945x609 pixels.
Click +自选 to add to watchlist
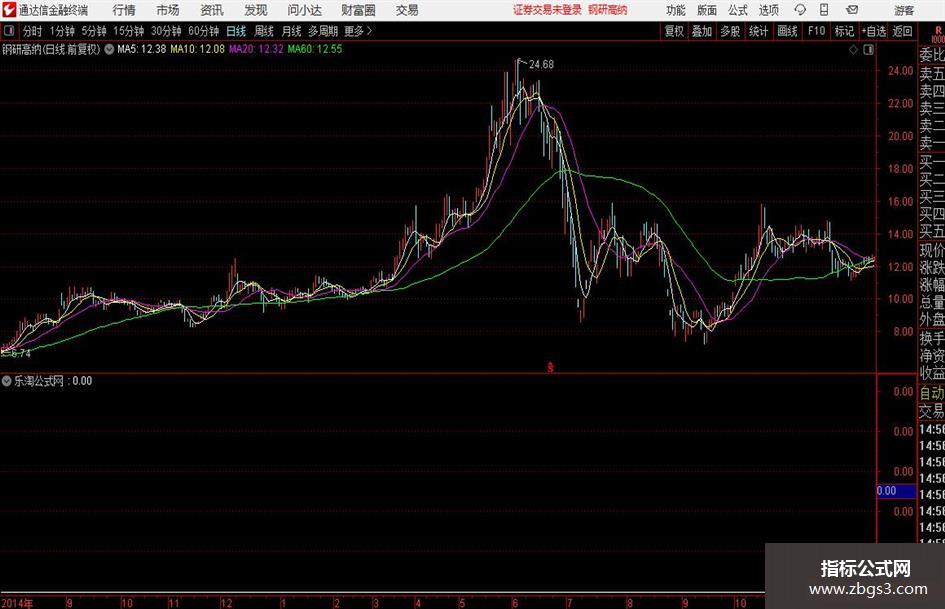(x=873, y=31)
